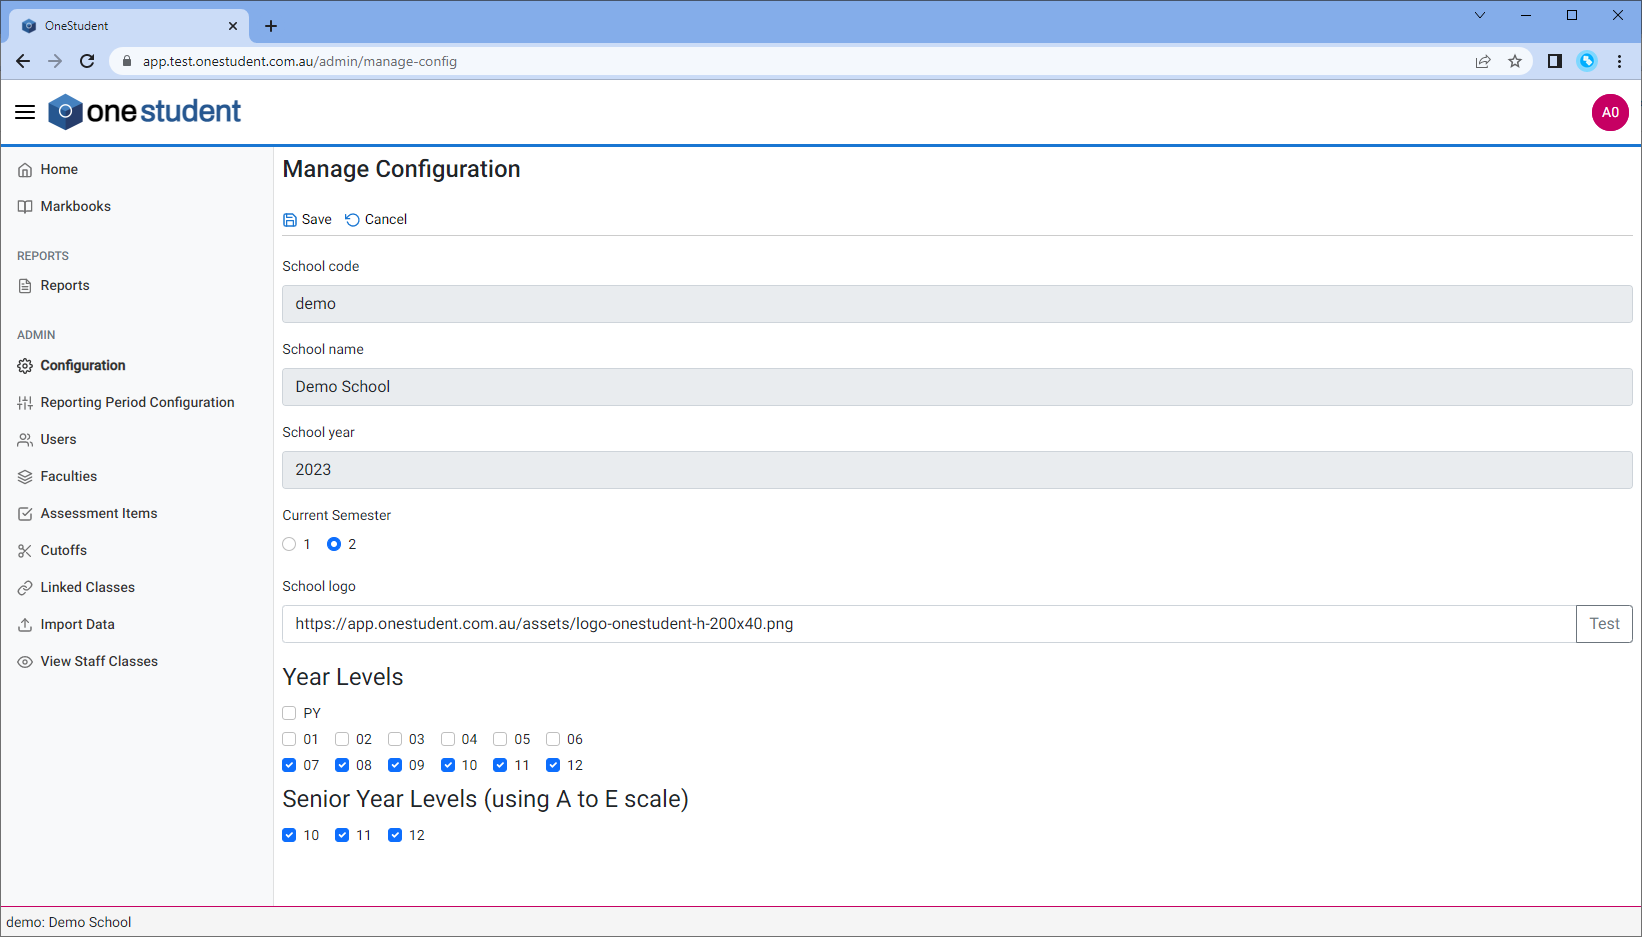Open the View Staff Classes eye icon
1642x937 pixels.
[24, 661]
